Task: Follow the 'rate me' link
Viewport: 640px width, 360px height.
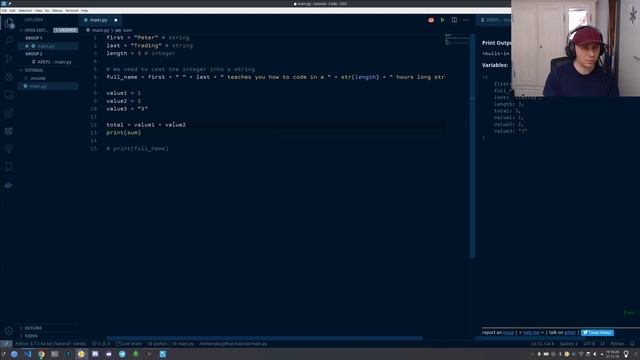Action: pyautogui.click(x=531, y=333)
